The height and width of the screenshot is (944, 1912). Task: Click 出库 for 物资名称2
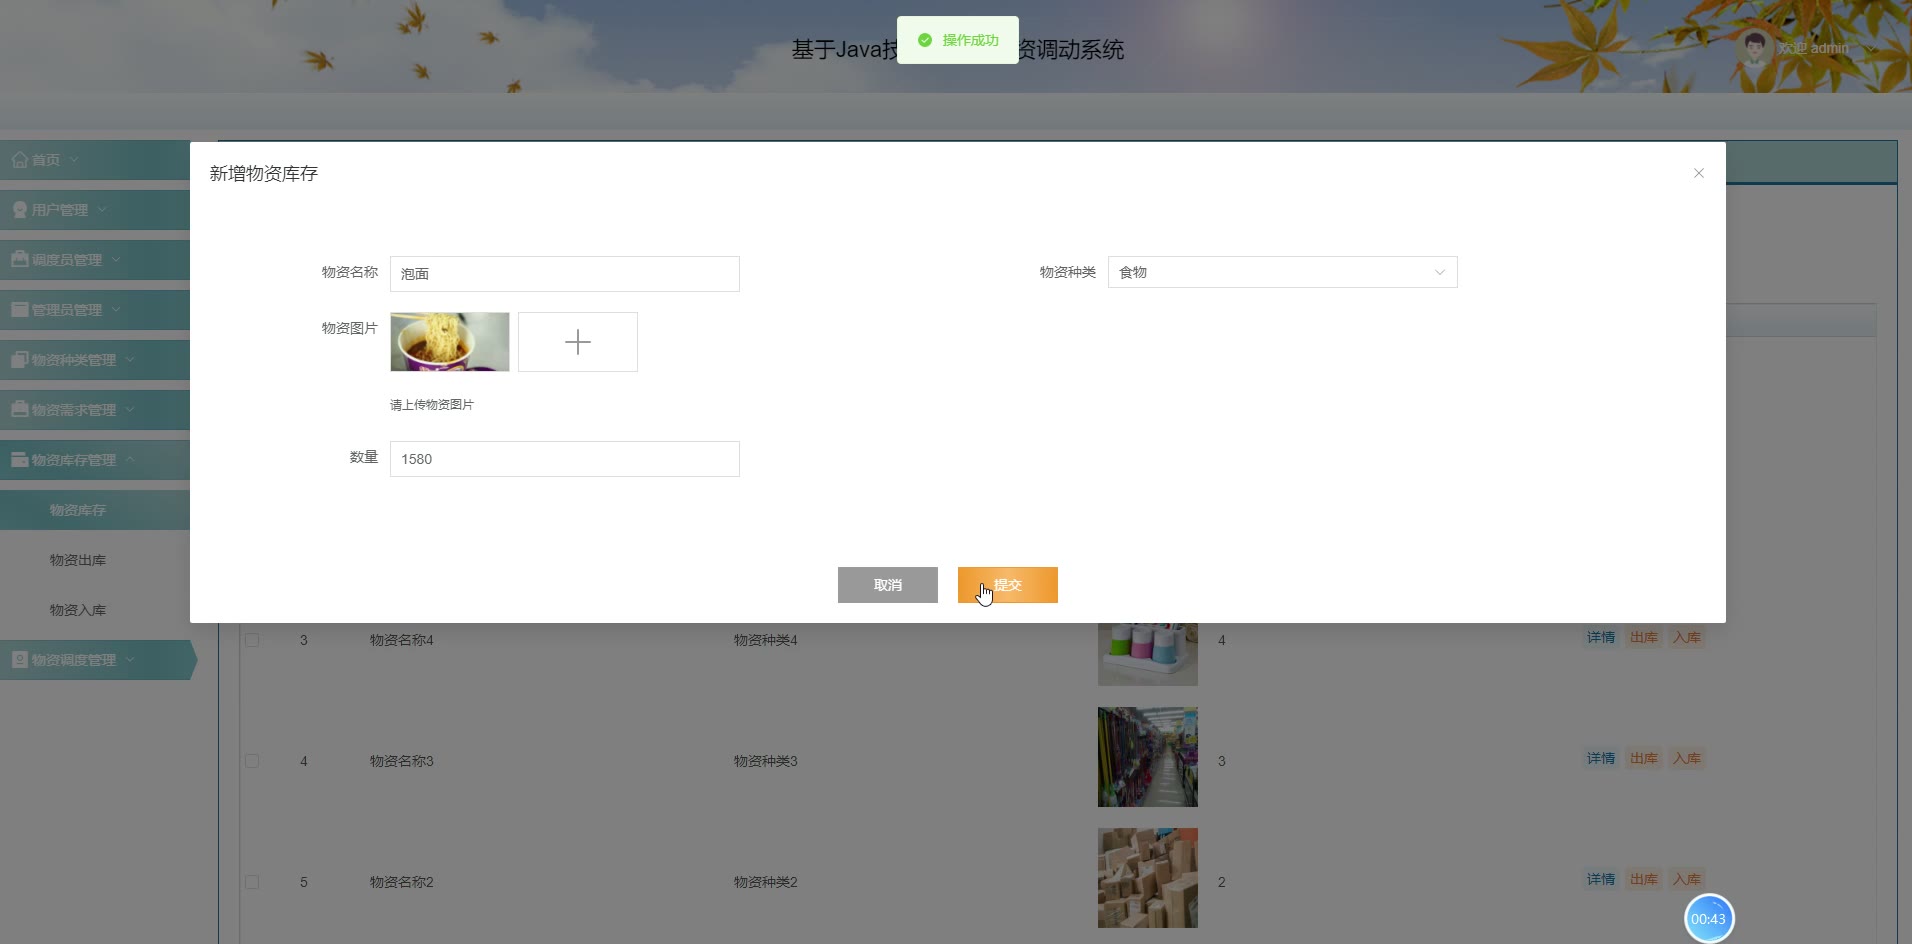1644,879
